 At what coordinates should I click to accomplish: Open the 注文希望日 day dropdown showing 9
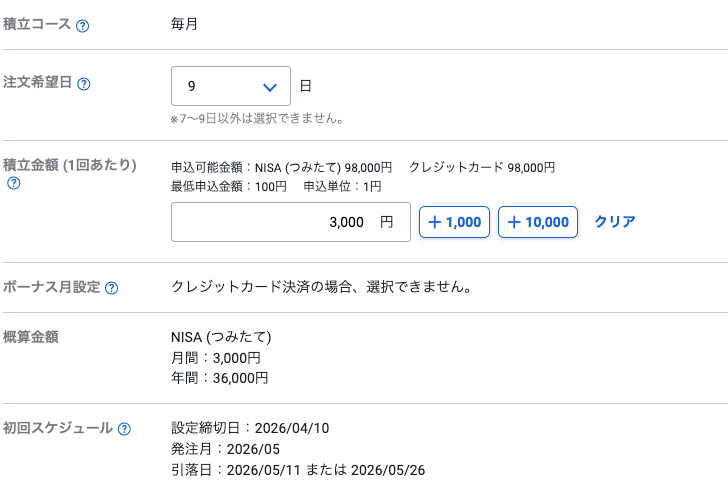[x=231, y=86]
